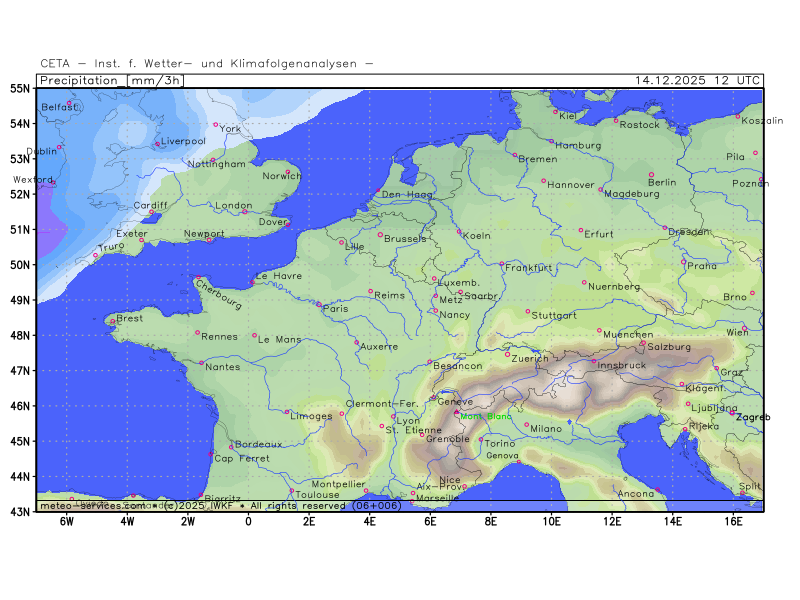This screenshot has height=600, width=800.
Task: Select the Hannover city label
Action: point(571,185)
